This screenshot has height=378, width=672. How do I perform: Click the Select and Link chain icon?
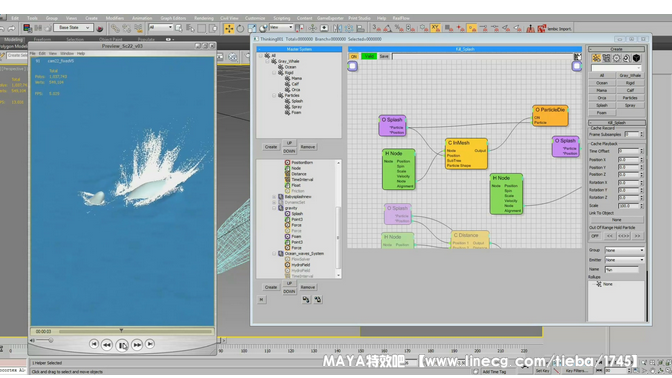116,28
